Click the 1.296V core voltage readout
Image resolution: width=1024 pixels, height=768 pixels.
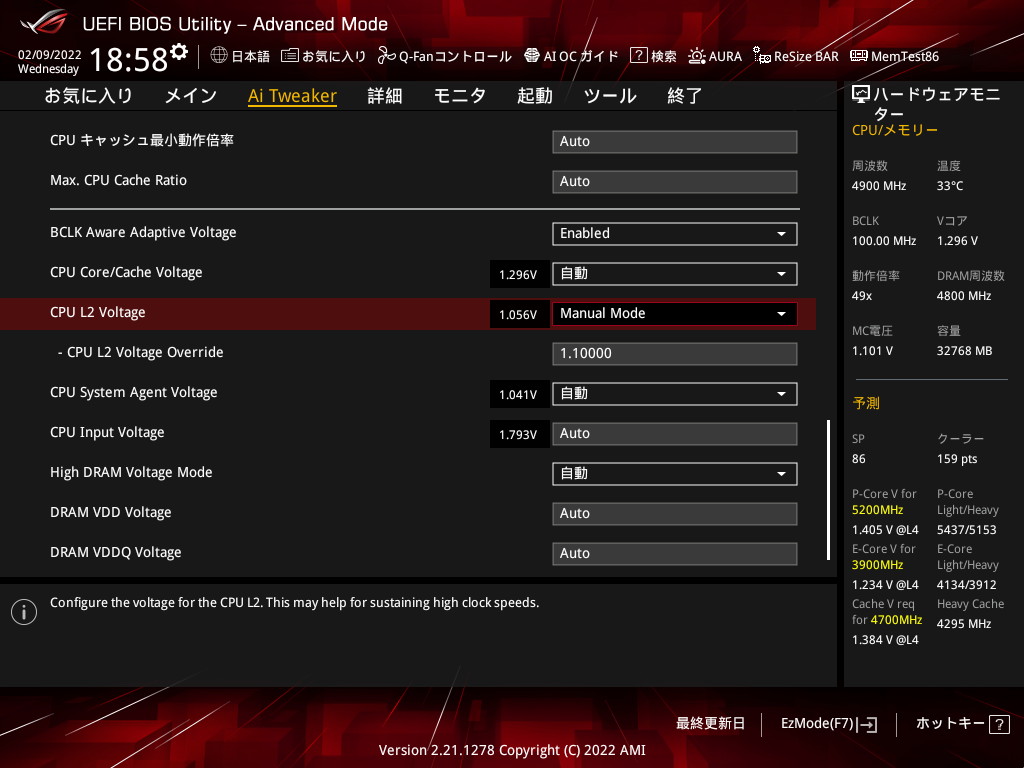tap(518, 274)
